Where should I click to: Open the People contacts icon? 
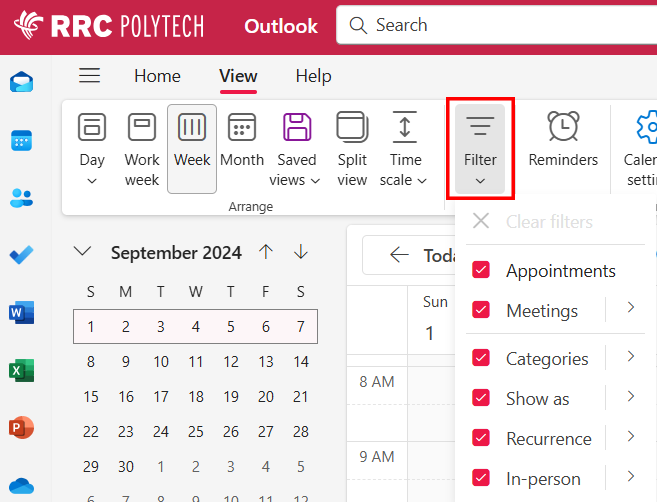click(22, 197)
